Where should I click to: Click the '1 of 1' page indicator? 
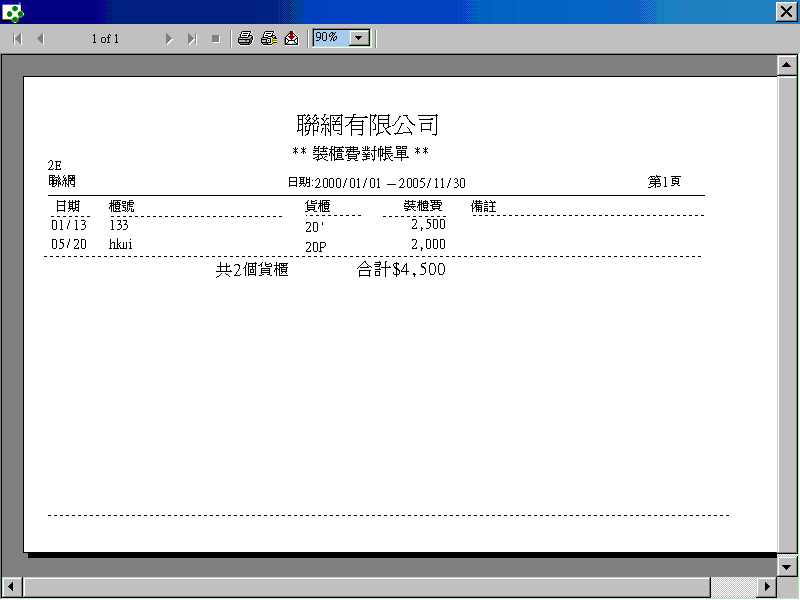(x=105, y=39)
